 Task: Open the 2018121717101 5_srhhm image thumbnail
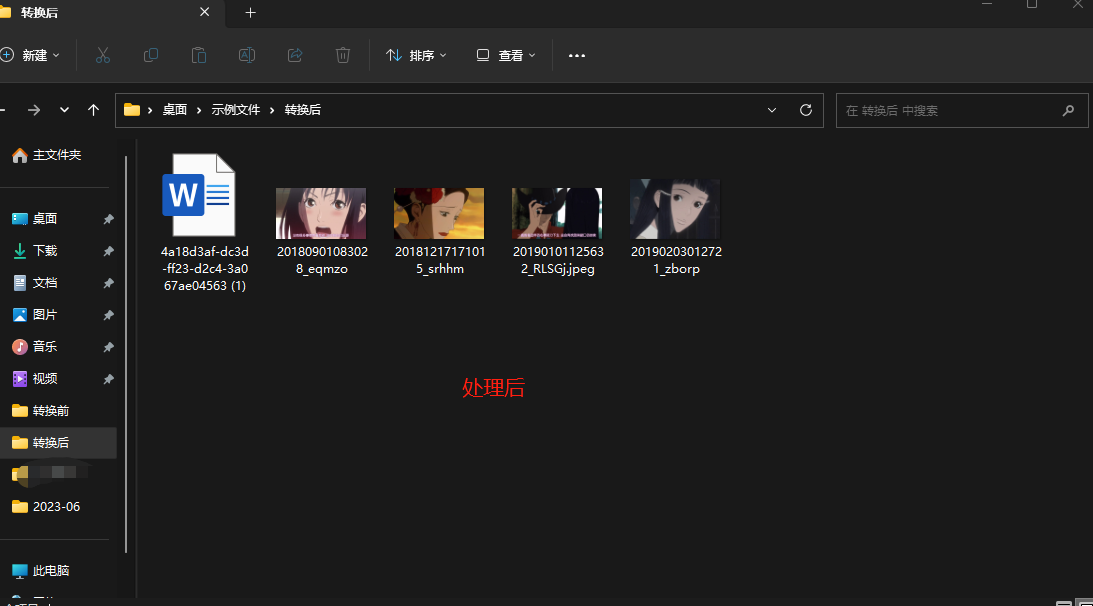pyautogui.click(x=438, y=211)
